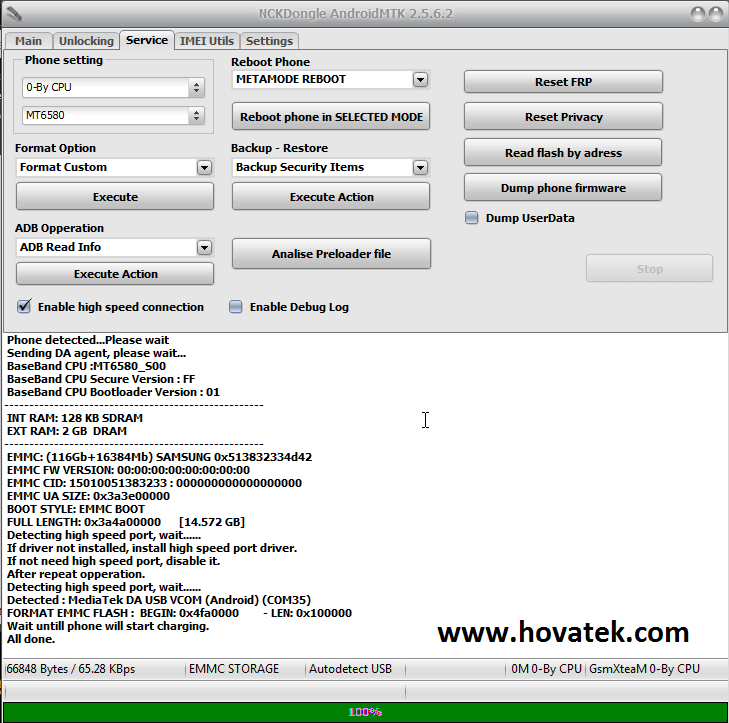Image resolution: width=729 pixels, height=723 pixels.
Task: Click the 'INT RAM: 128 KB SDRAM' log line
Action: point(75,418)
